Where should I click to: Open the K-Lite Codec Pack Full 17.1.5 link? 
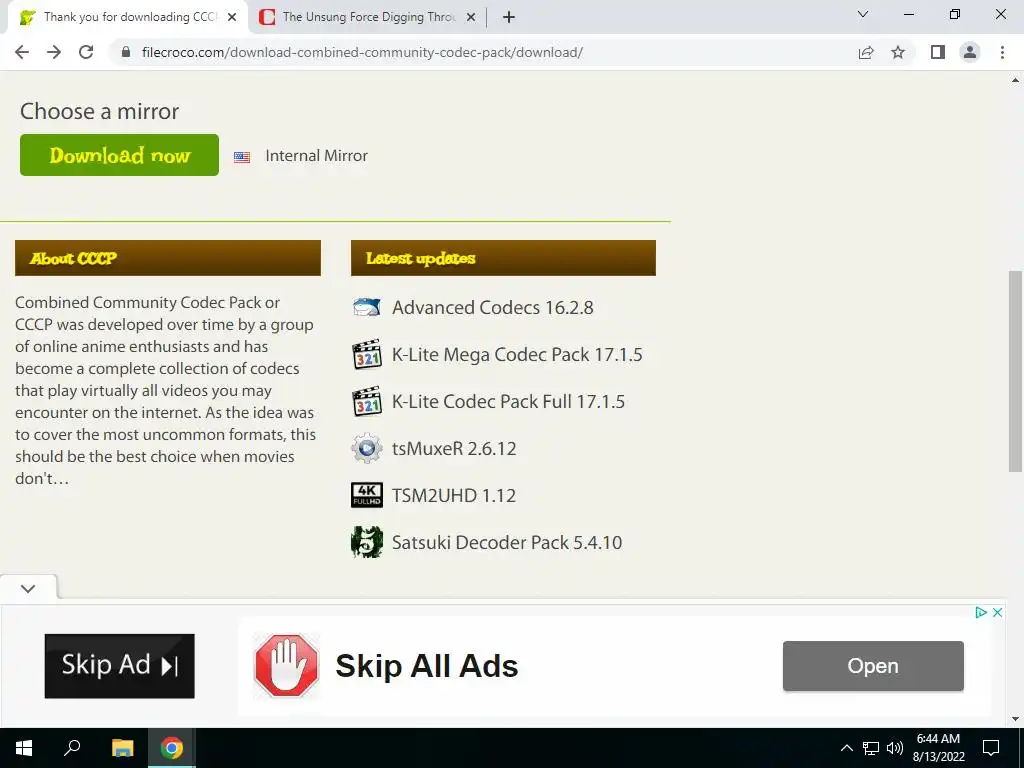tap(508, 402)
